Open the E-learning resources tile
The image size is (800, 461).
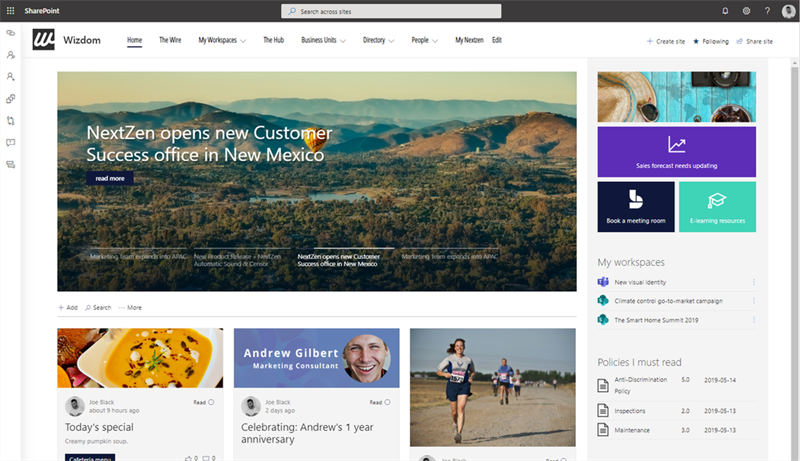click(x=717, y=207)
